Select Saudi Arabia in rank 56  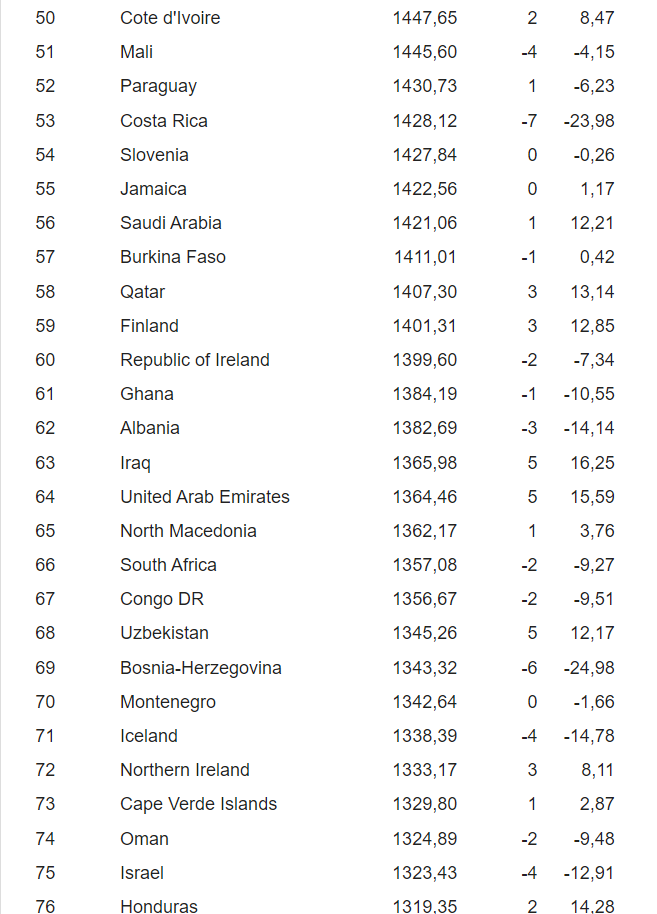click(171, 223)
